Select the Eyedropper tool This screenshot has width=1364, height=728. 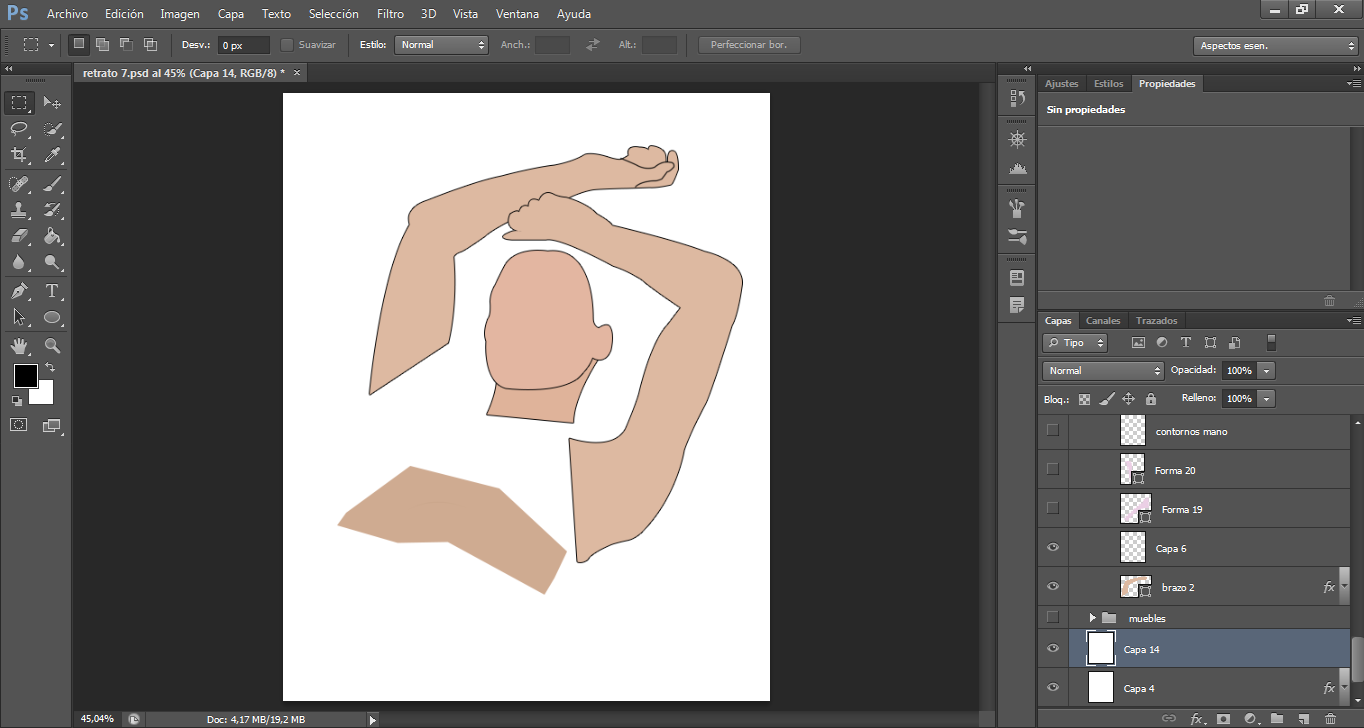coord(53,155)
